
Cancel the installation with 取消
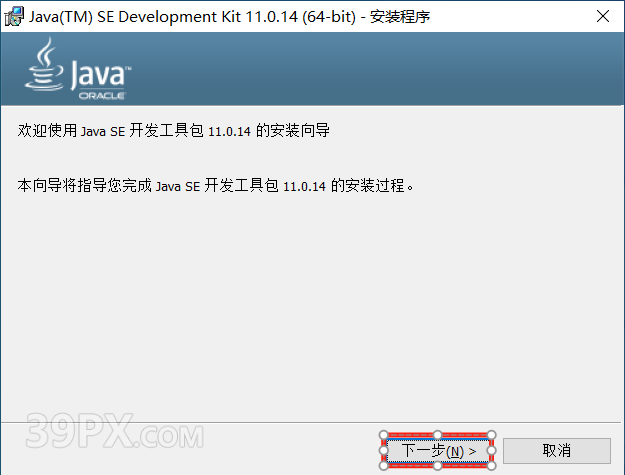[x=556, y=451]
